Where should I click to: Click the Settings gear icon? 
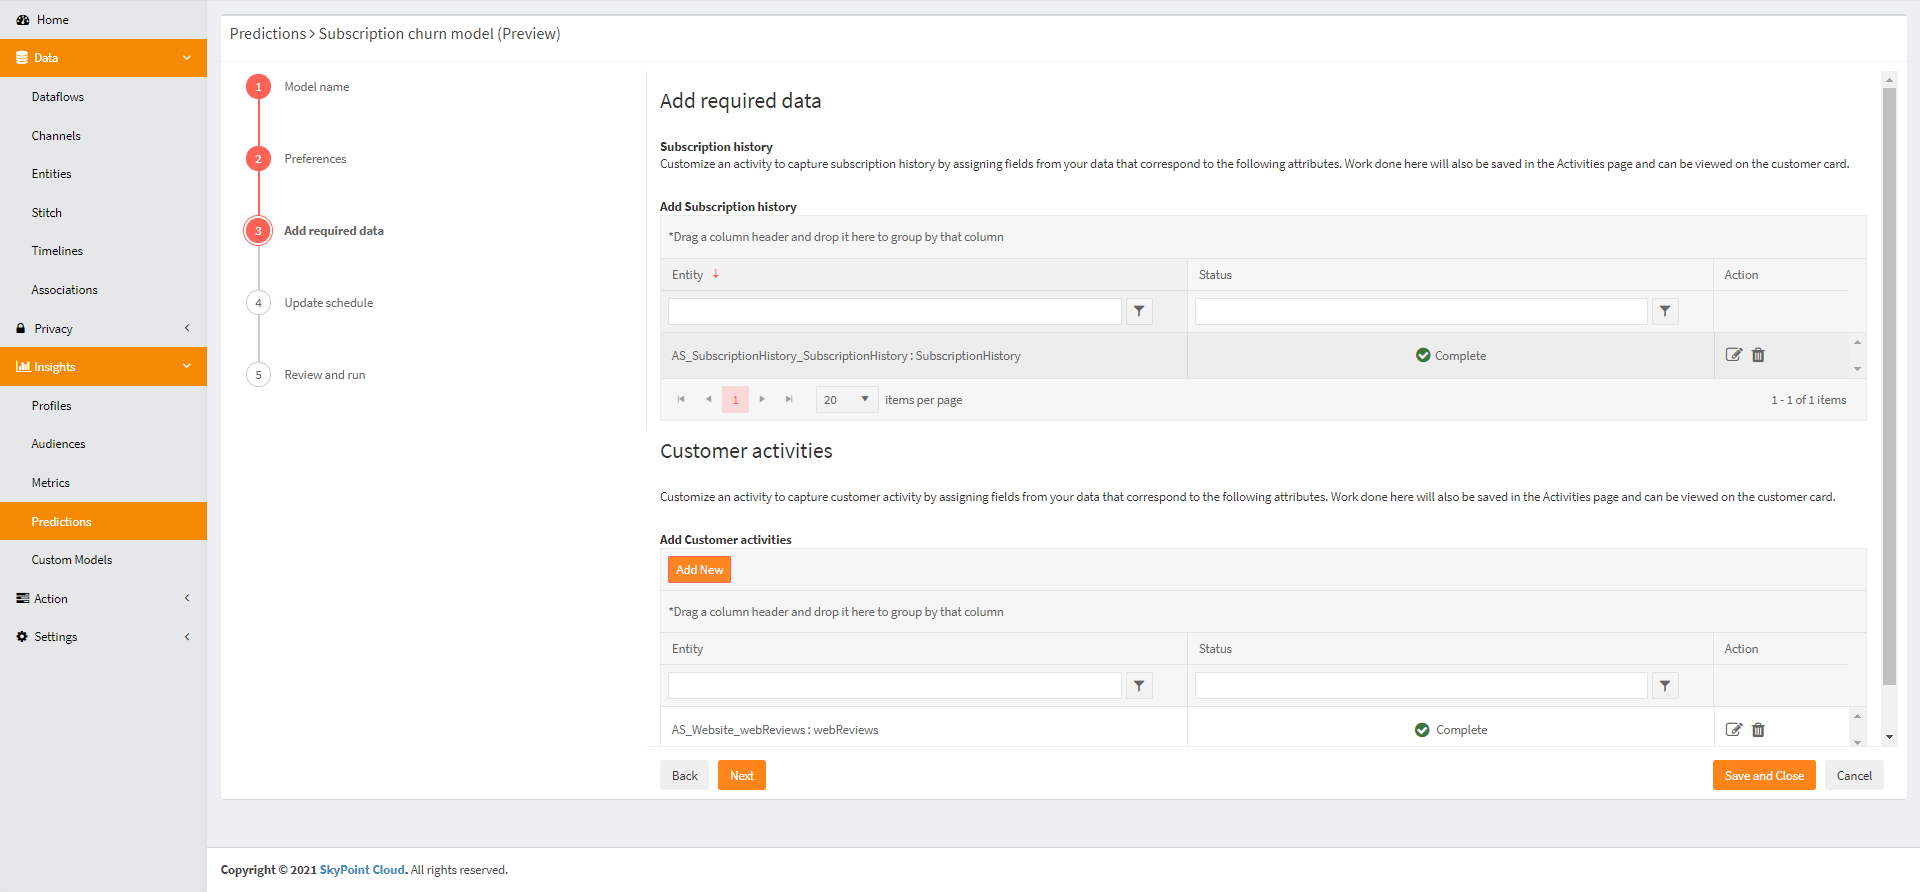click(22, 637)
